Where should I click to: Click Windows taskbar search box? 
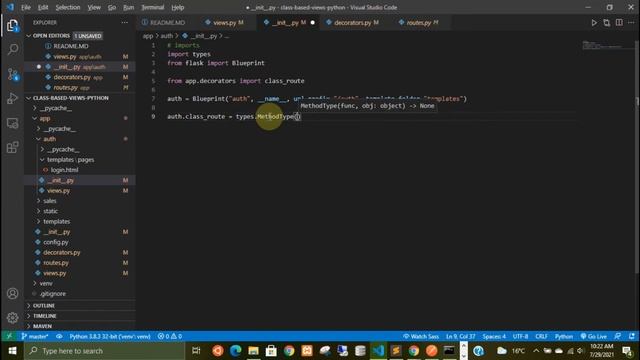[x=105, y=351]
